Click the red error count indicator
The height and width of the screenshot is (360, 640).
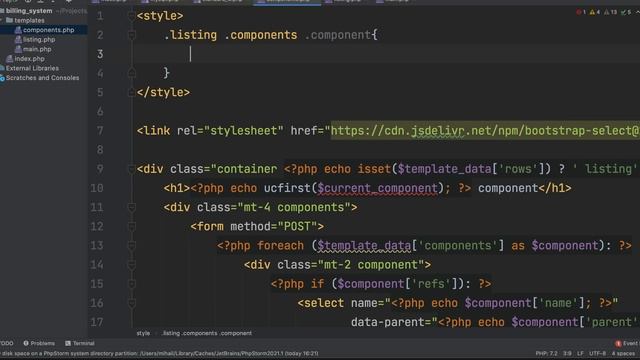pos(581,12)
